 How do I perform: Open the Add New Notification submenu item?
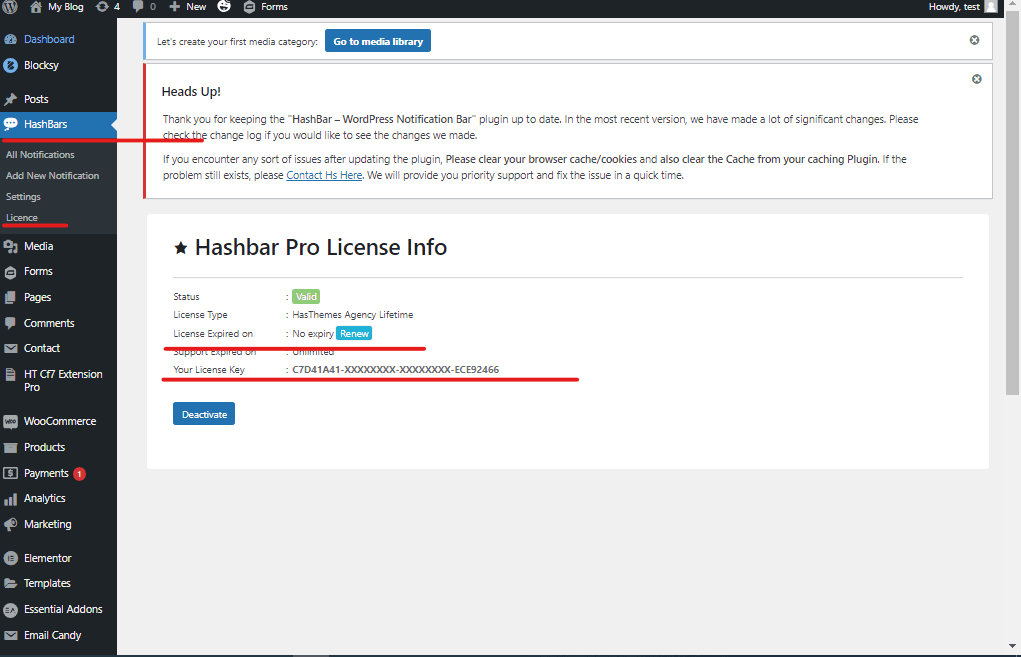coord(53,176)
